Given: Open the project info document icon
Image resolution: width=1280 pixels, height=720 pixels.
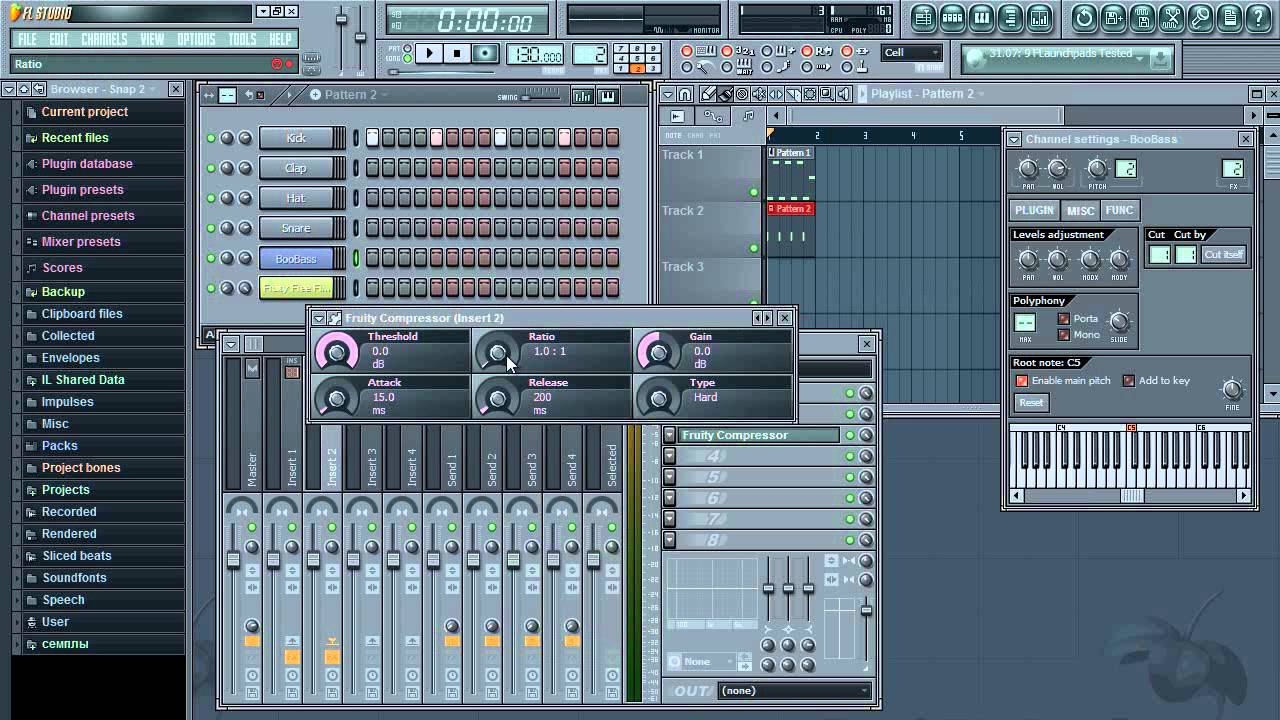Looking at the screenshot, I should coord(1229,18).
